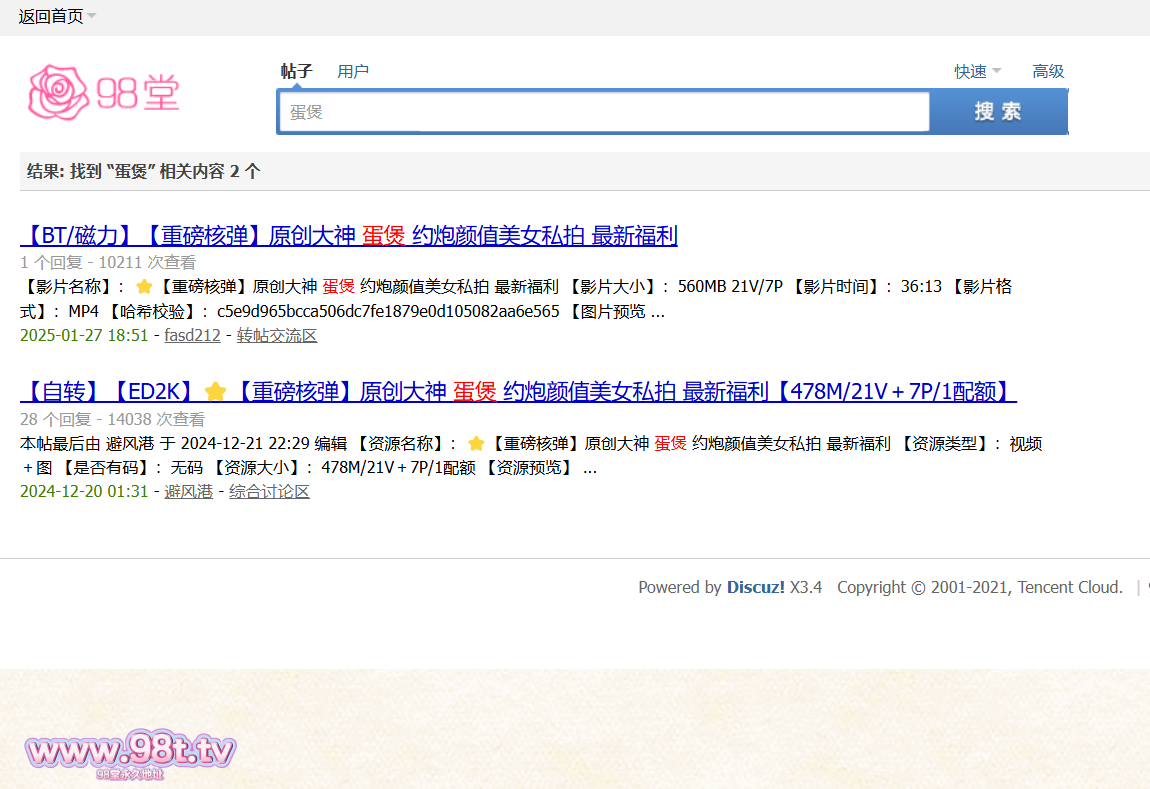1150x789 pixels.
Task: Open the first result titled 【BT/磁力】
Action: pos(349,236)
